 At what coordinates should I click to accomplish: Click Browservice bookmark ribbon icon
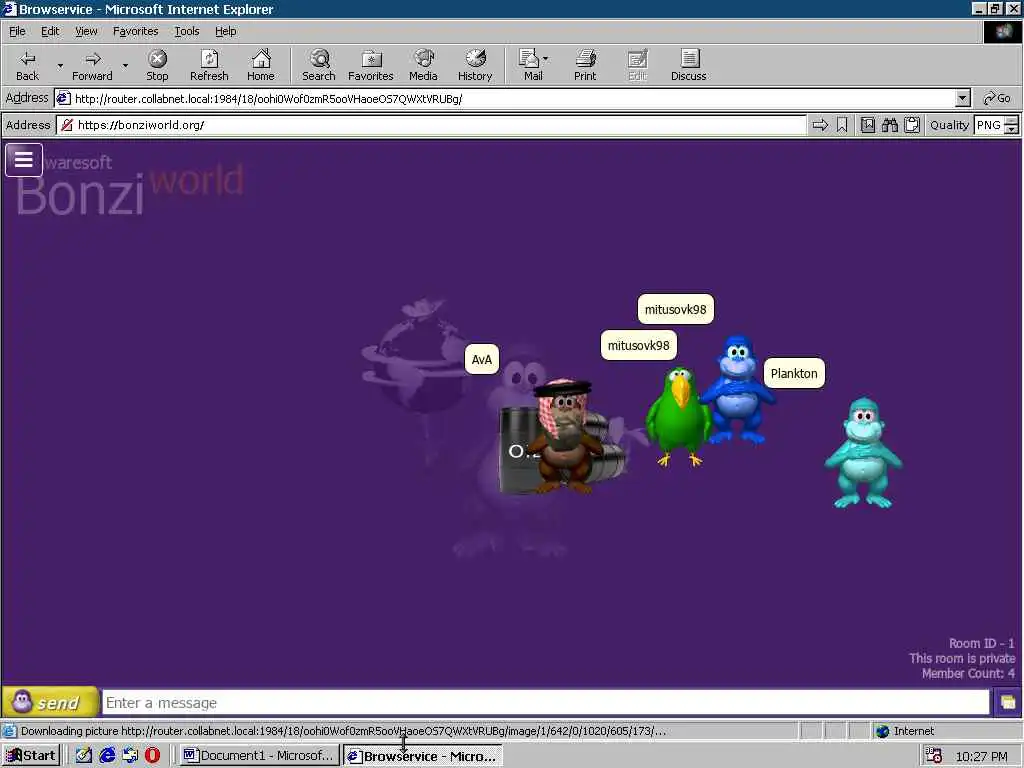[x=842, y=125]
